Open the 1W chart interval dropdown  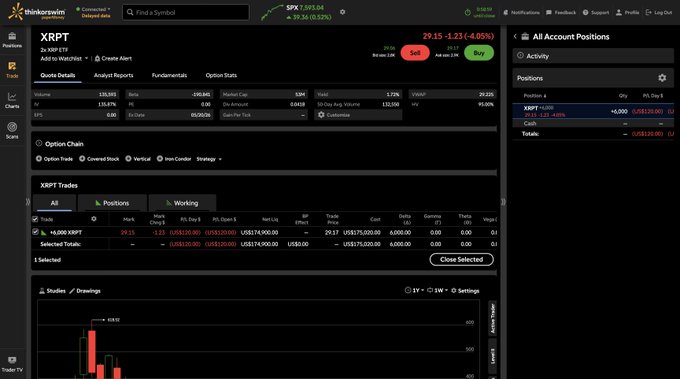(438, 291)
